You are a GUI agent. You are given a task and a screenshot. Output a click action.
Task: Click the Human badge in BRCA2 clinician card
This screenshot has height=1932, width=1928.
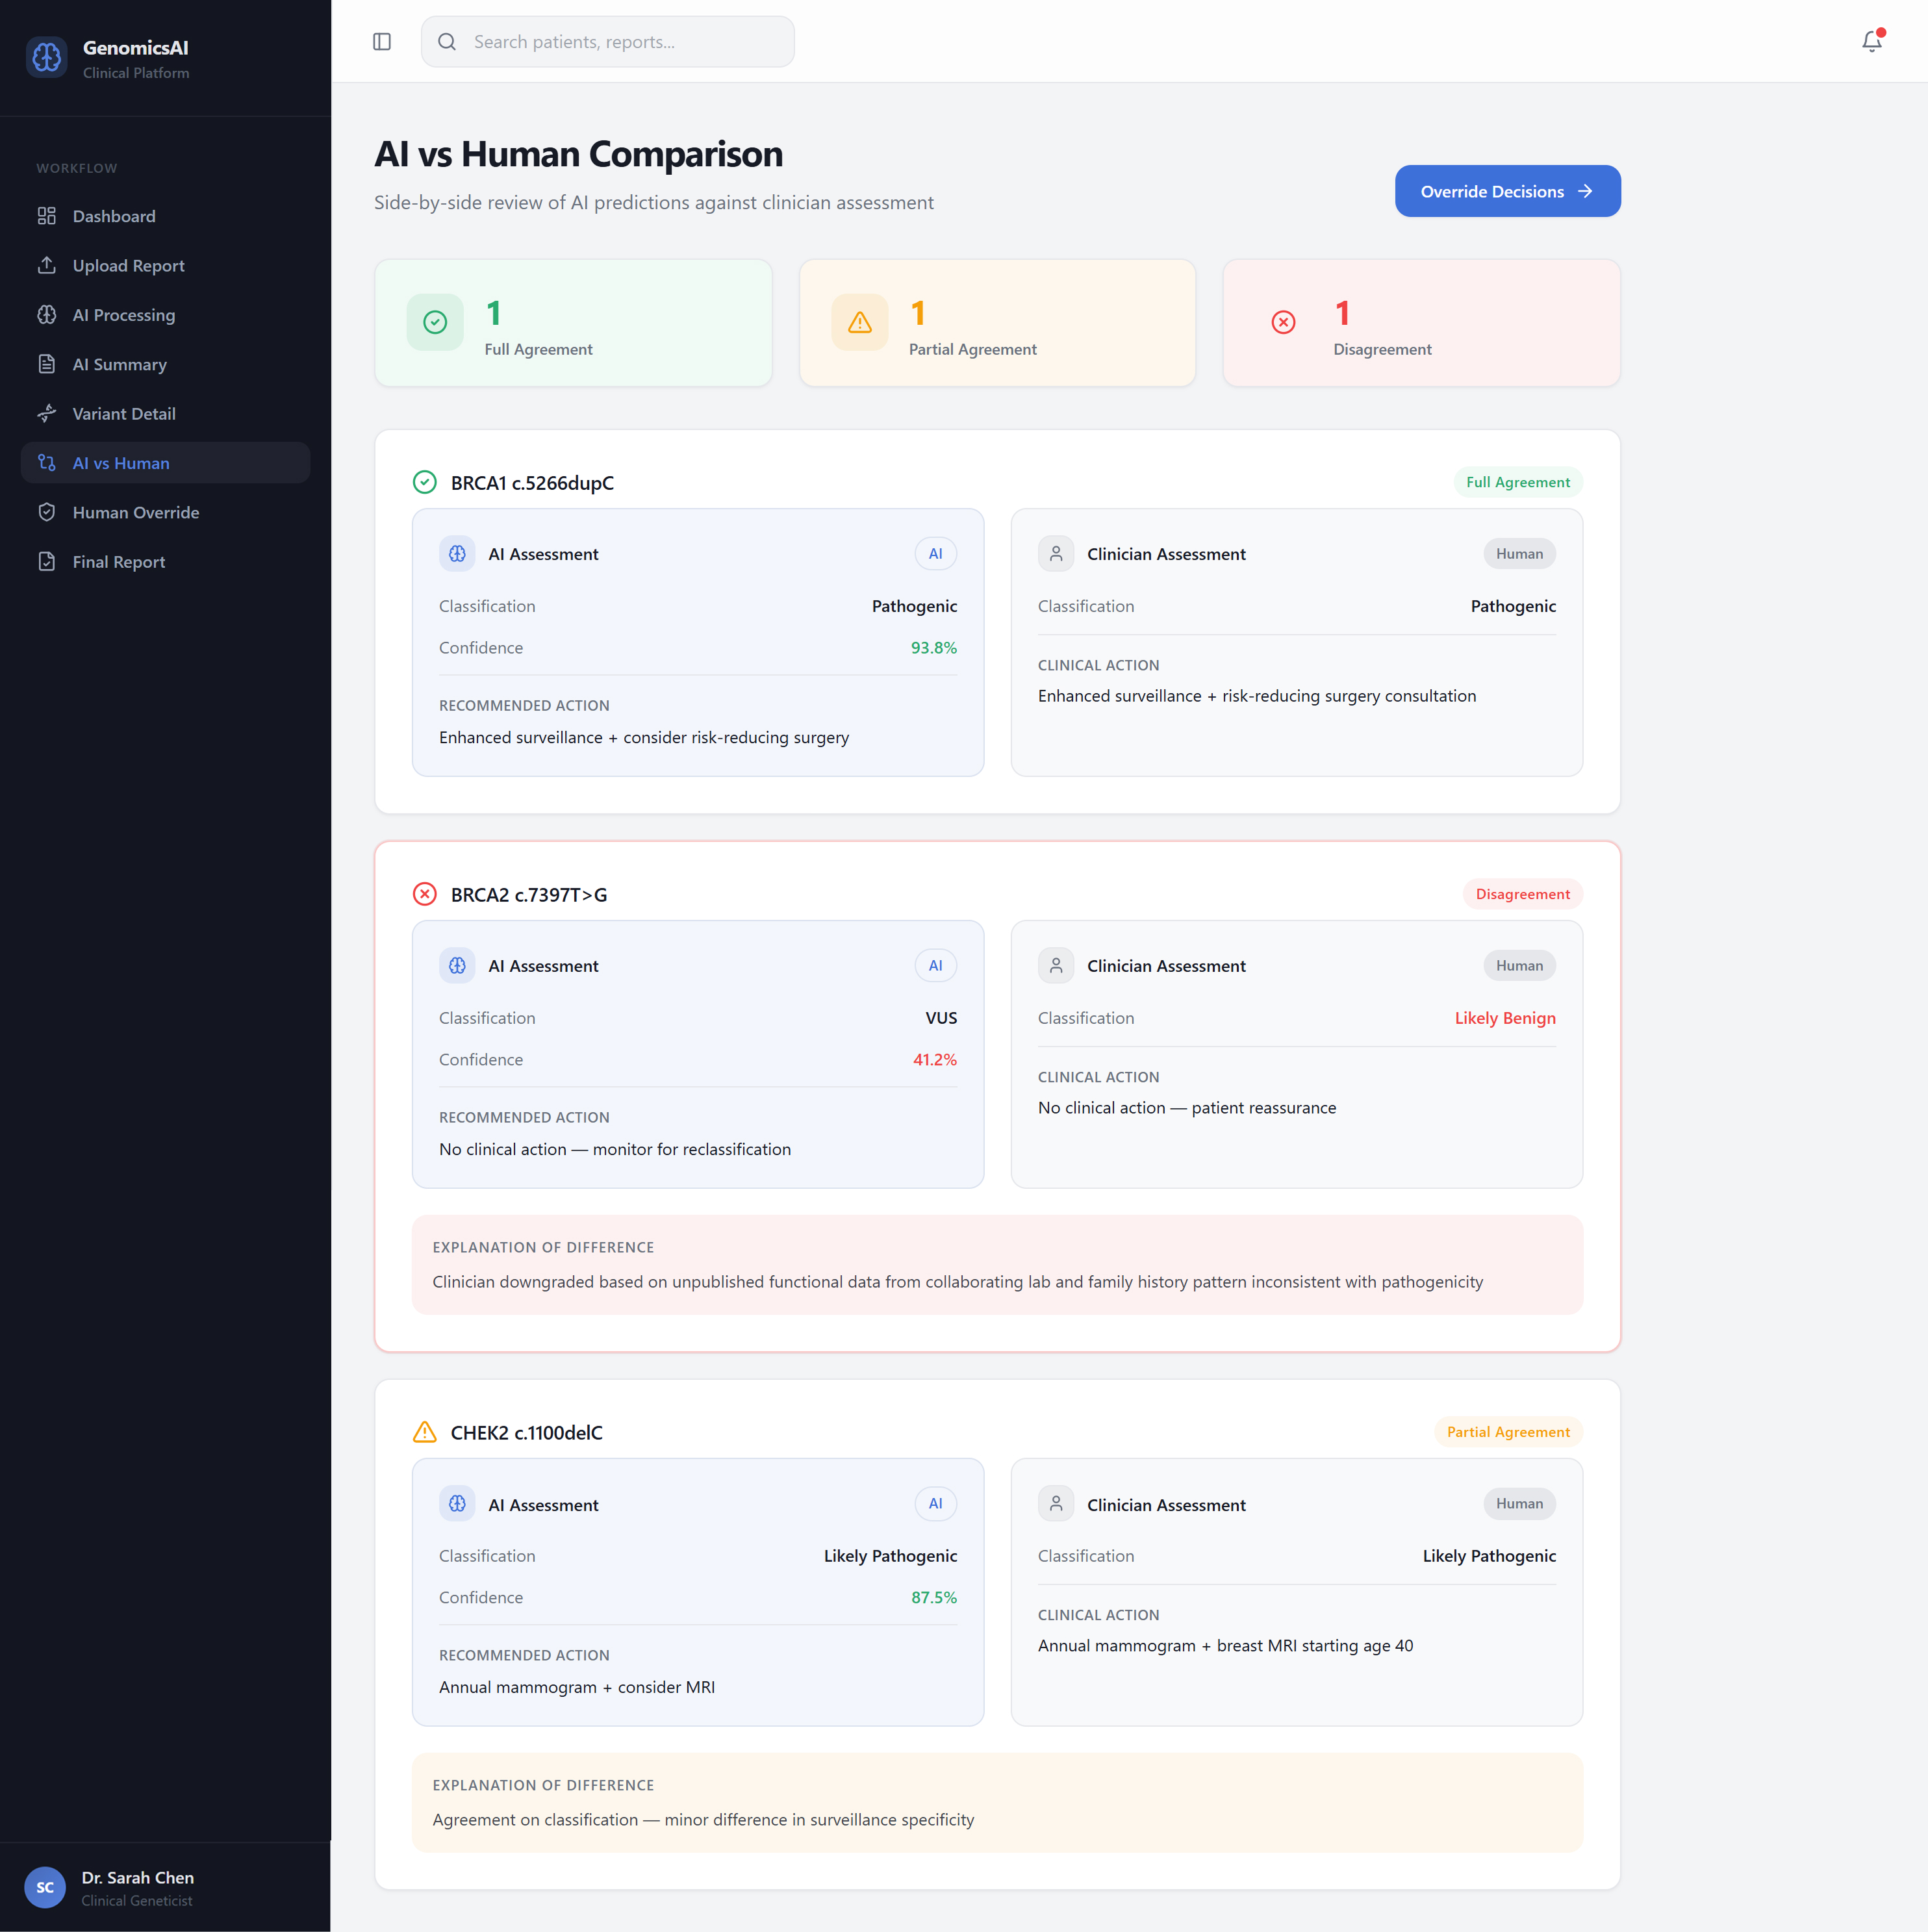[x=1519, y=966]
